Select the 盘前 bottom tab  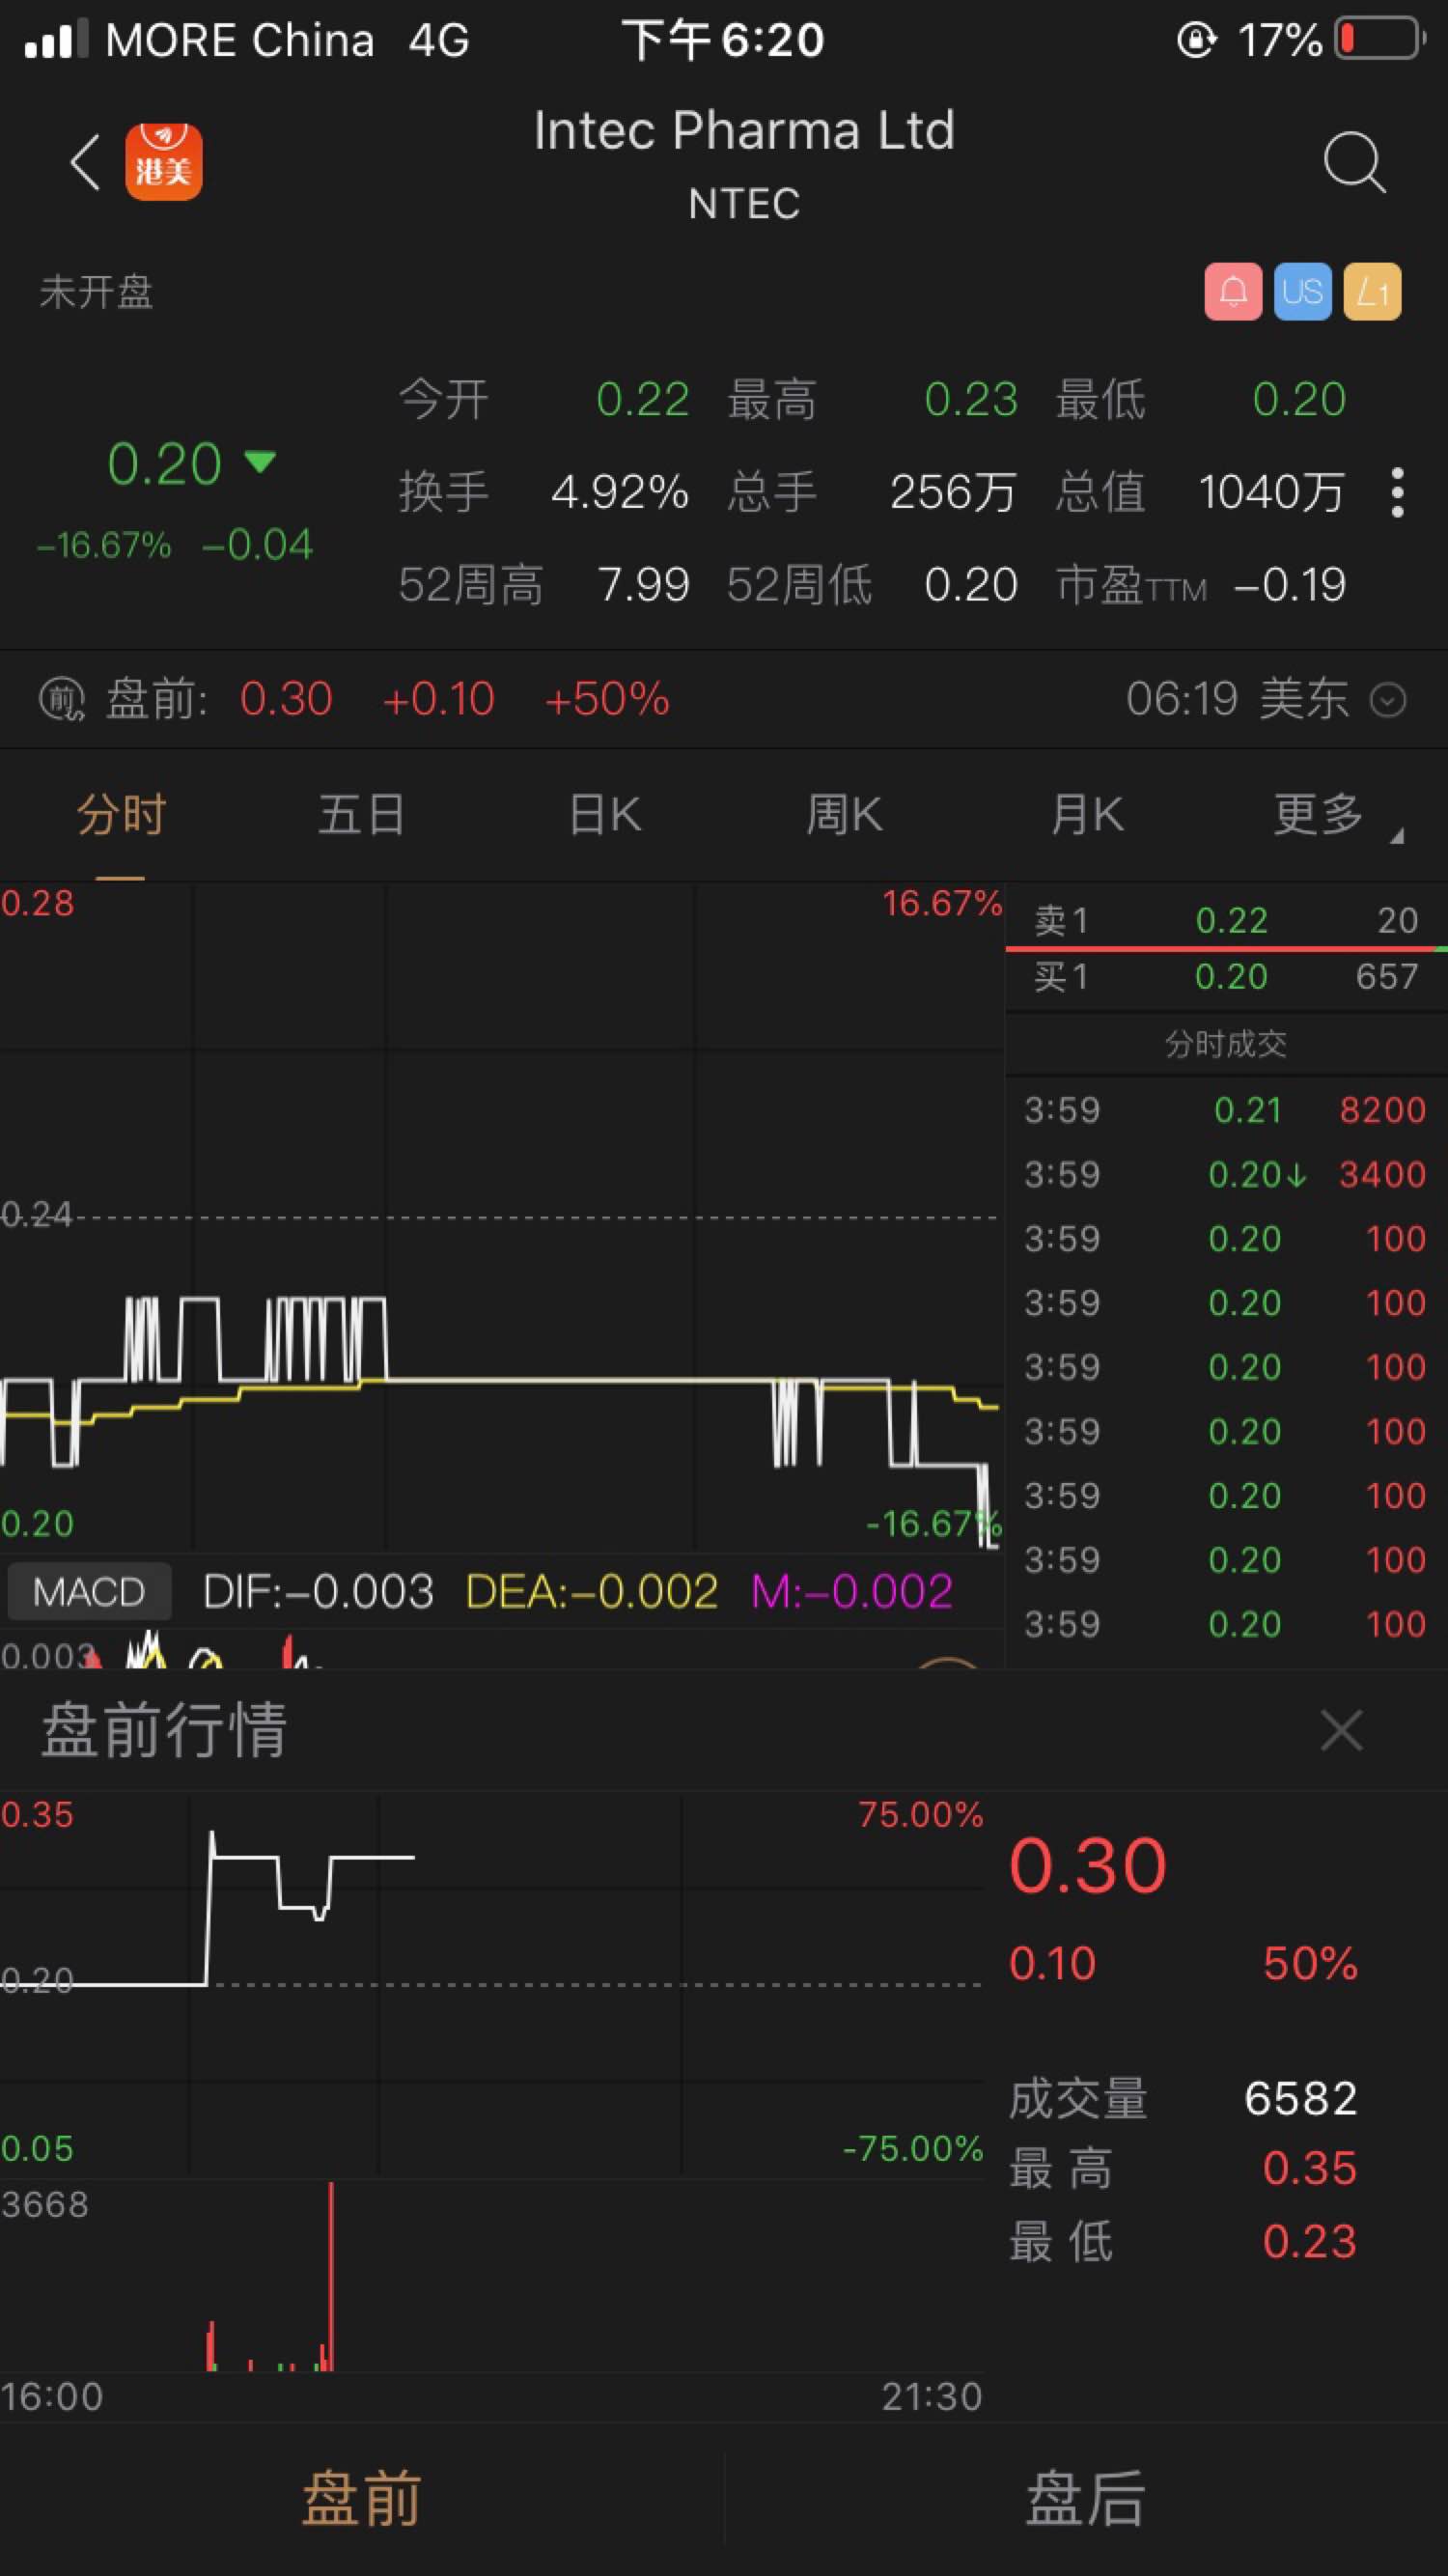(x=362, y=2497)
